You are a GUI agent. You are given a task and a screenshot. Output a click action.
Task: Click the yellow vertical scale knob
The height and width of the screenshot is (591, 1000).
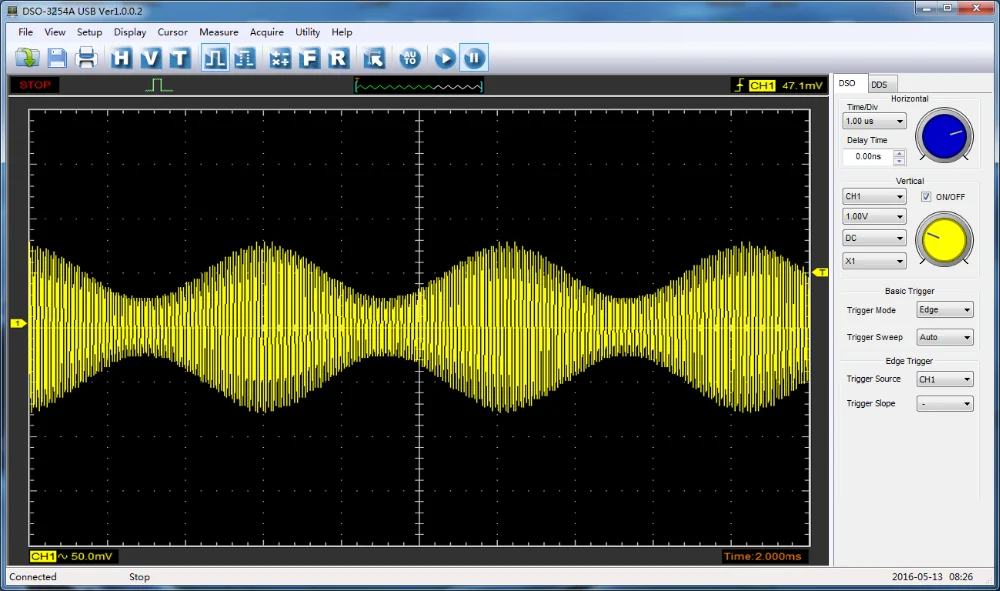(945, 240)
